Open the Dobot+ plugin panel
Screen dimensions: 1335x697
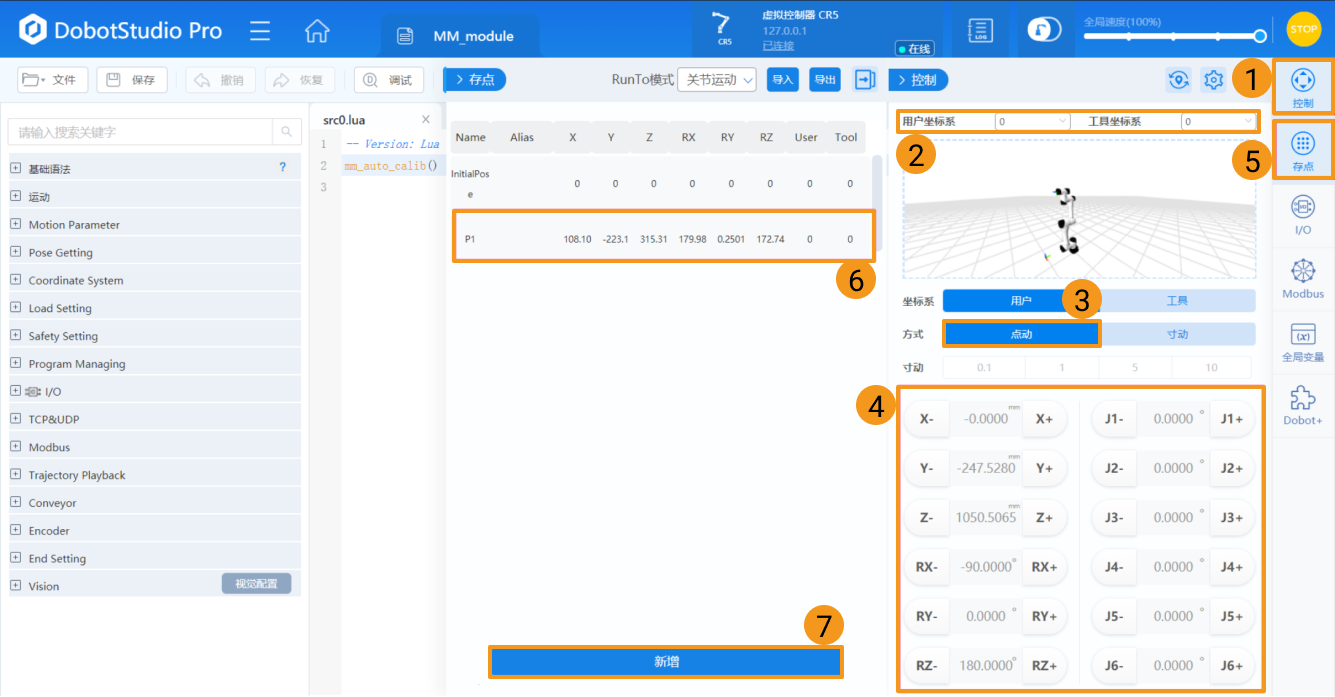(1303, 406)
